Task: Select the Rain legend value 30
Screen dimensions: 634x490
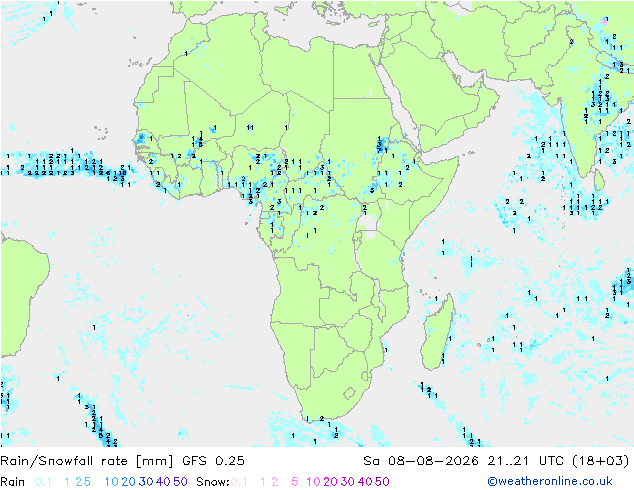Action: coord(146,482)
